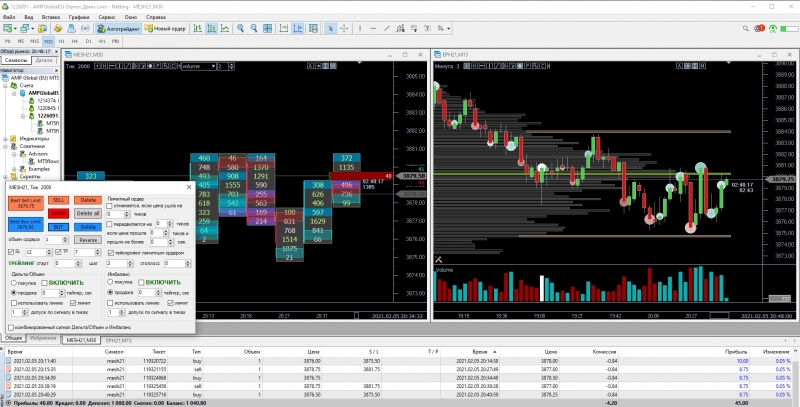Enable cancel-if-price-moved checkbox under limit order

pyautogui.click(x=110, y=206)
